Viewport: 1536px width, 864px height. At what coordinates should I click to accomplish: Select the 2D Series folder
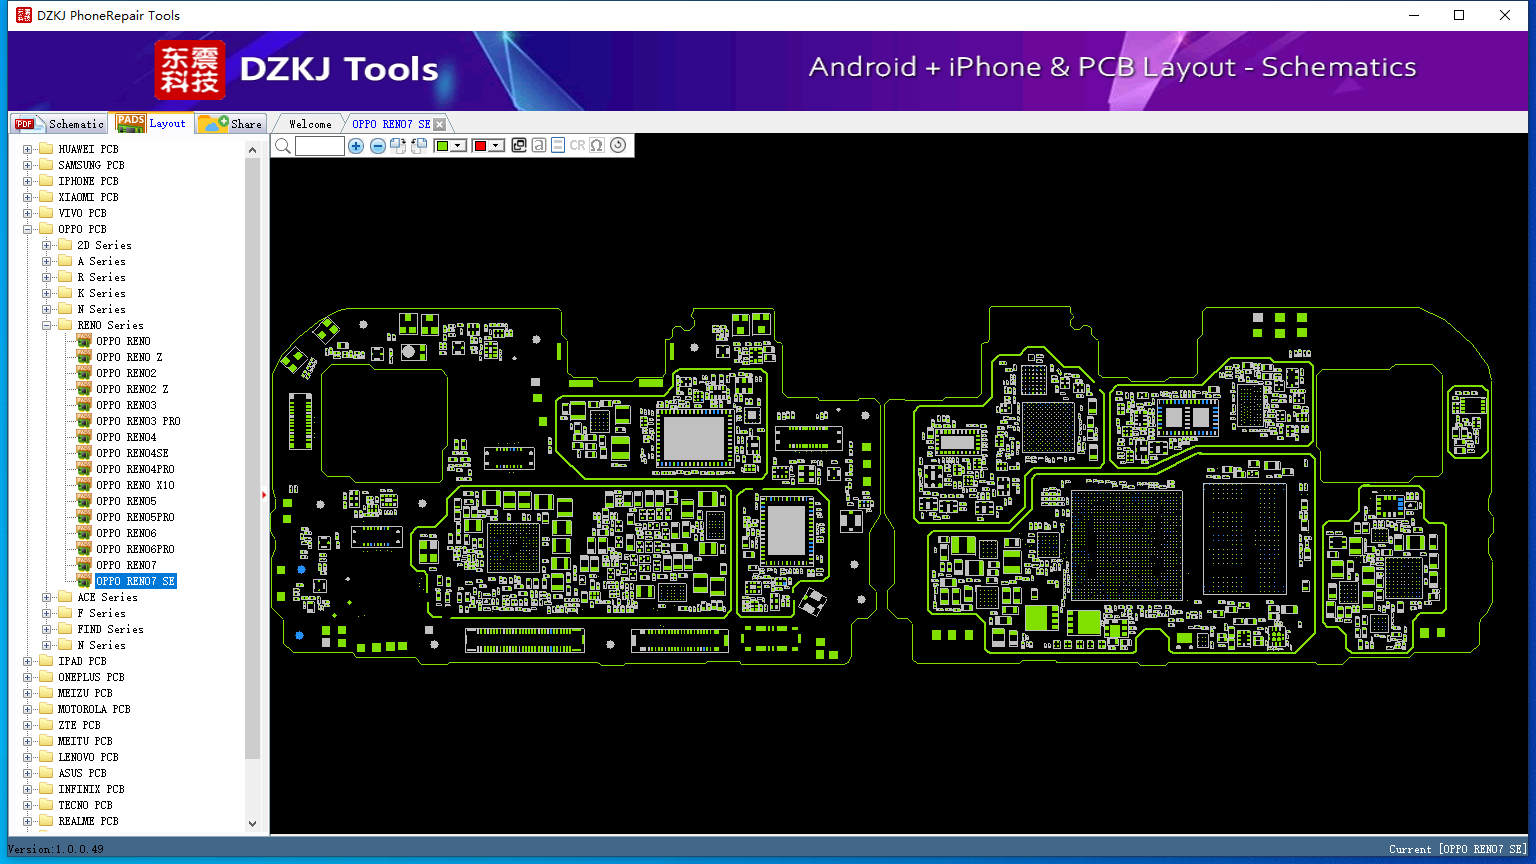(104, 245)
